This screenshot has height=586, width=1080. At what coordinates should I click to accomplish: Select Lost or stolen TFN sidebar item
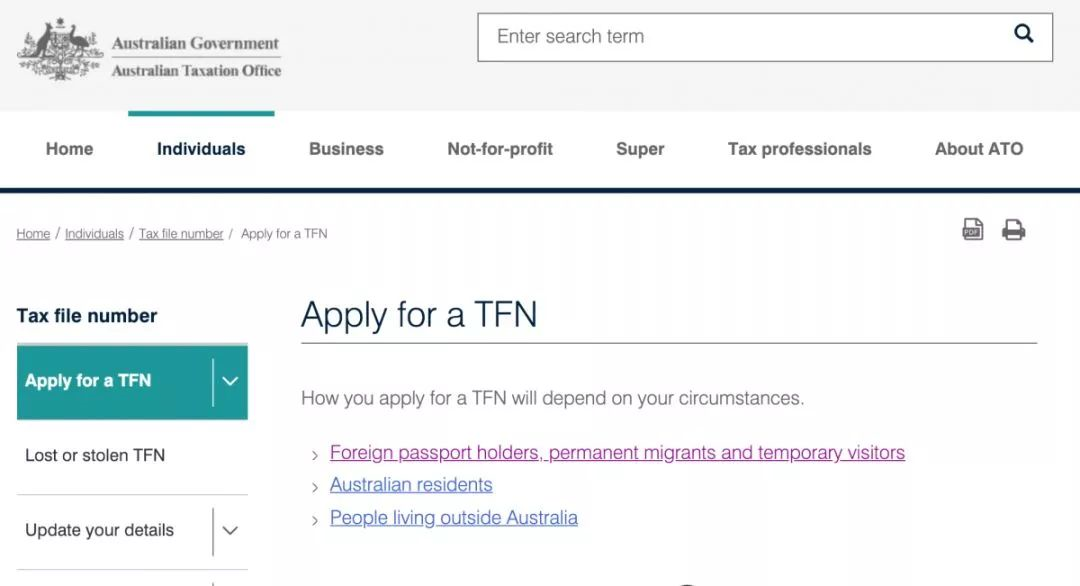95,455
